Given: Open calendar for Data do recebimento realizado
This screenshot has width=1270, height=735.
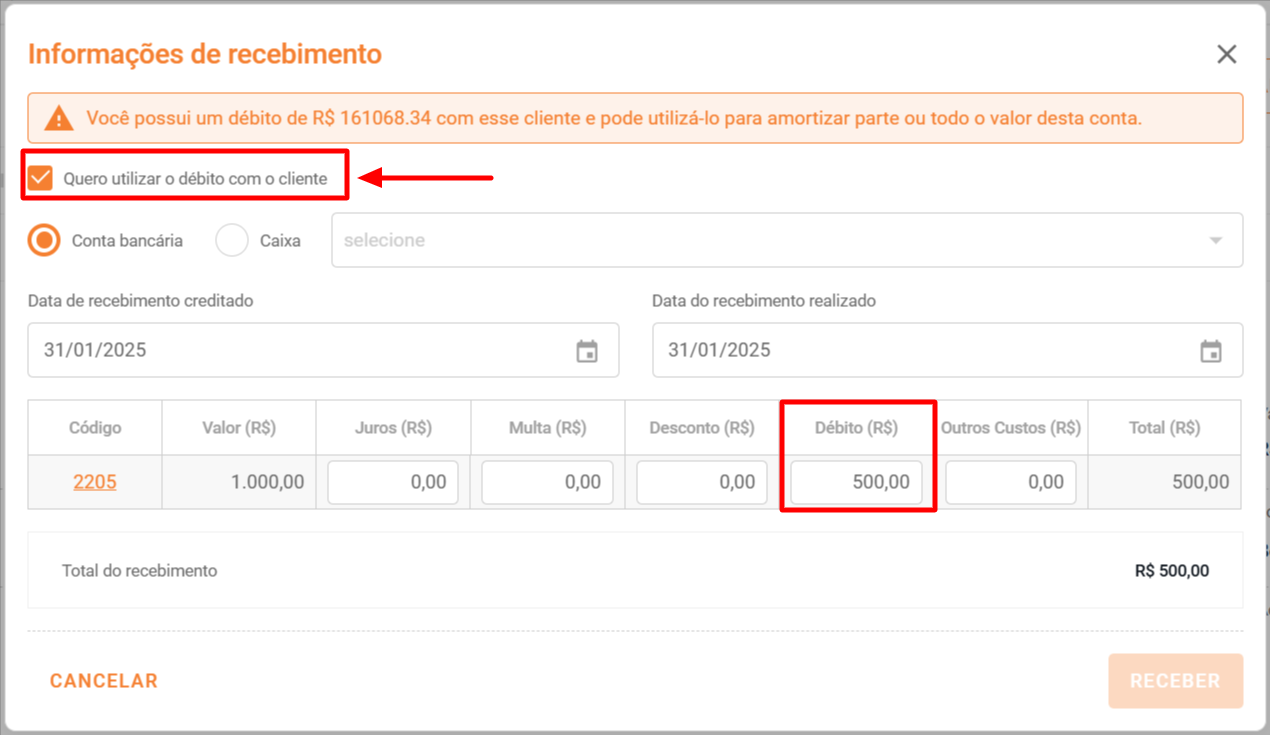Looking at the screenshot, I should 1211,351.
